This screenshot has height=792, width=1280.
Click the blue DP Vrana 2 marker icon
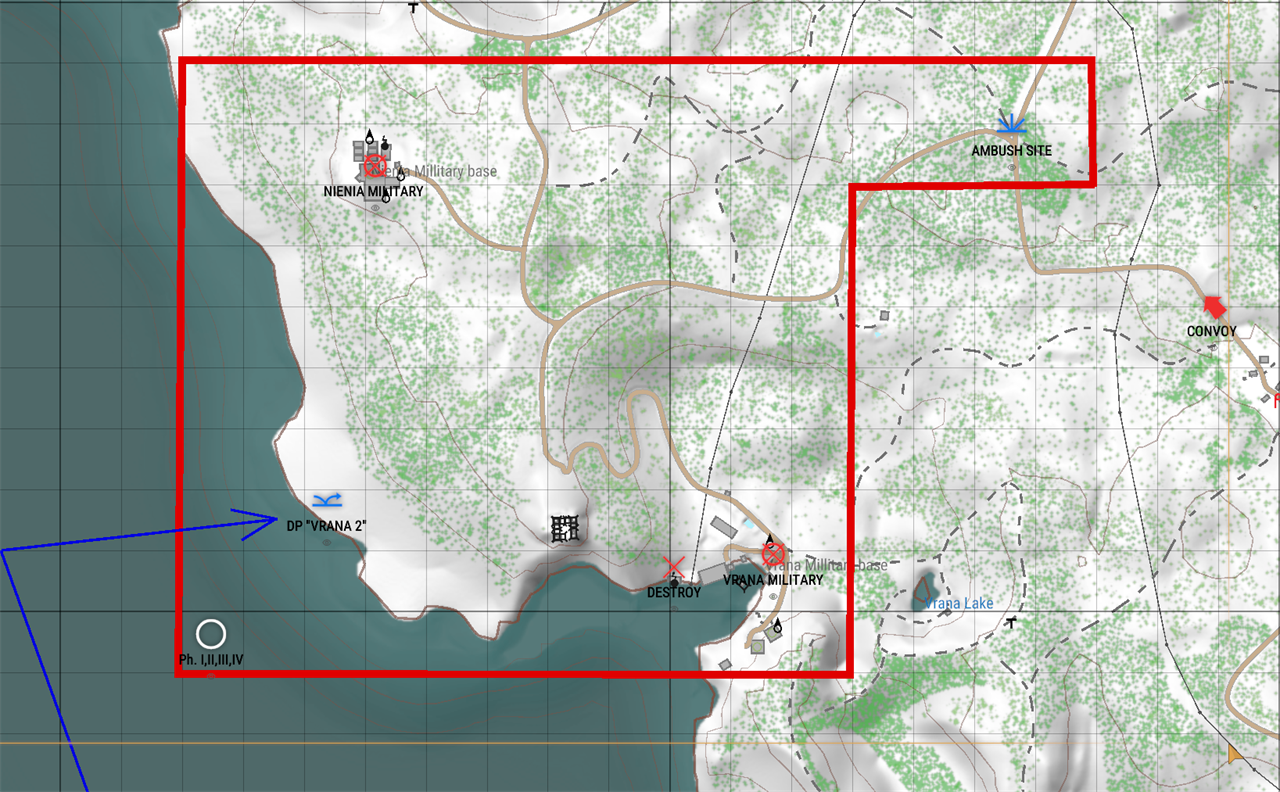coord(327,500)
